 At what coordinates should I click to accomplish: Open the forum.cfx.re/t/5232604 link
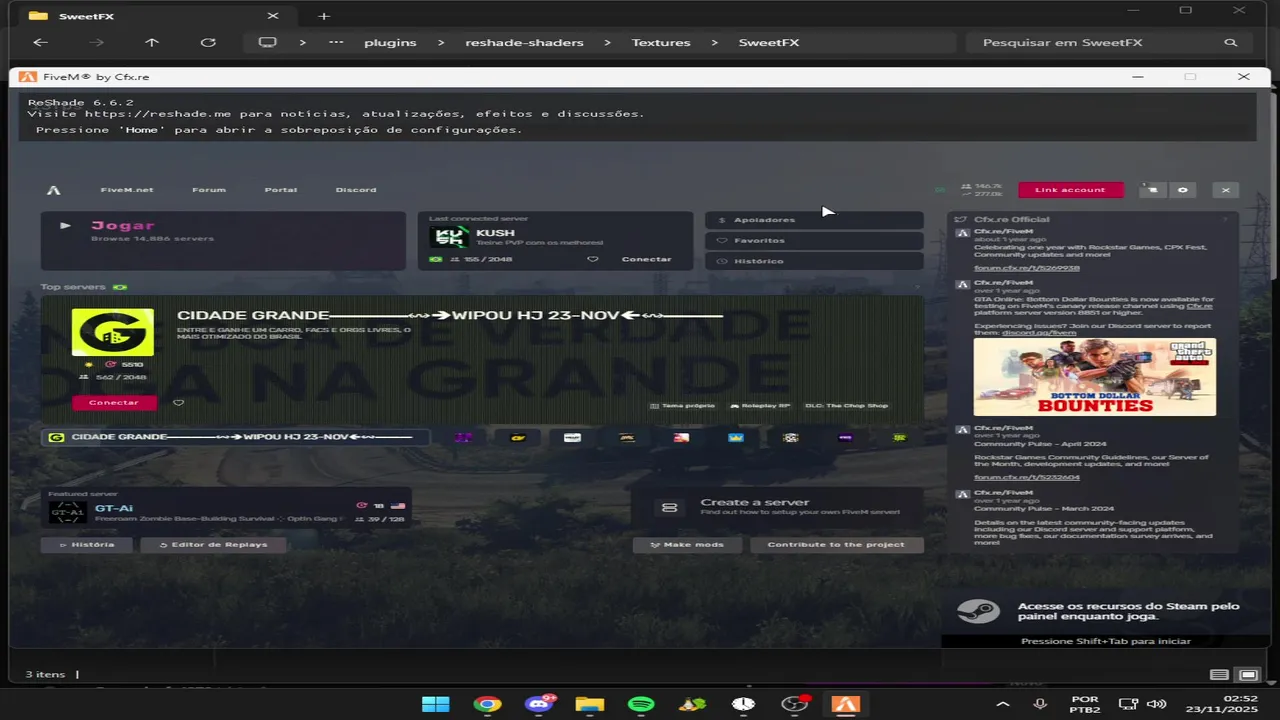(x=1027, y=477)
